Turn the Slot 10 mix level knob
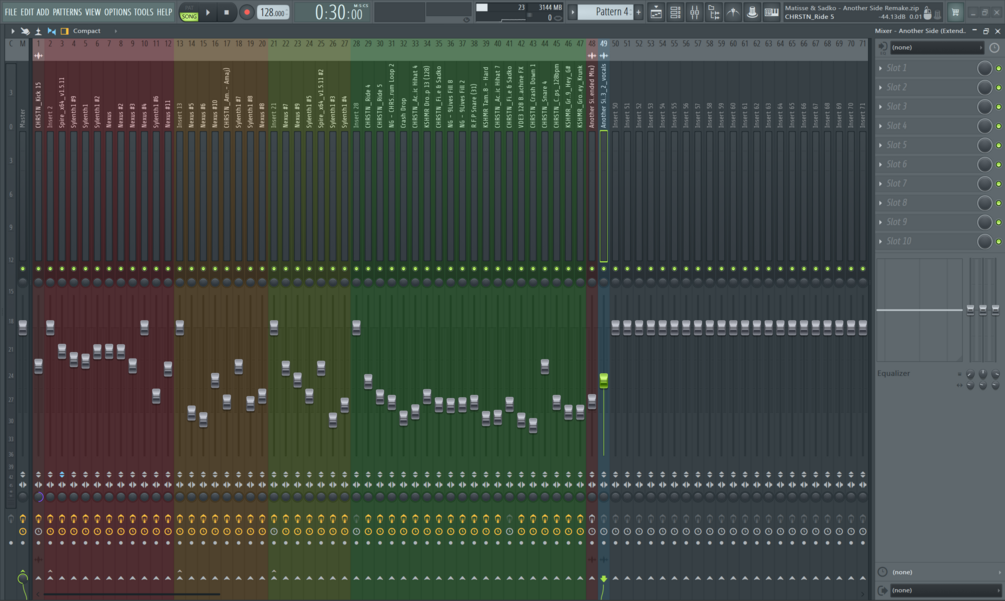The width and height of the screenshot is (1005, 601). (984, 241)
